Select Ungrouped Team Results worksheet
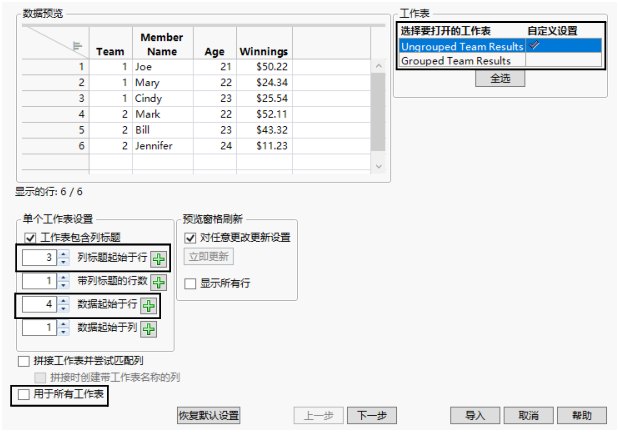 (462, 46)
